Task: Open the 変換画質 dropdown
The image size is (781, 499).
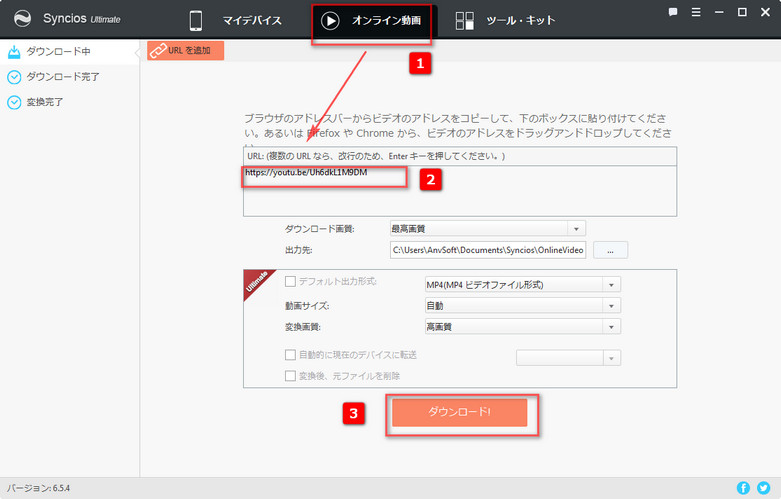Action: coord(522,327)
